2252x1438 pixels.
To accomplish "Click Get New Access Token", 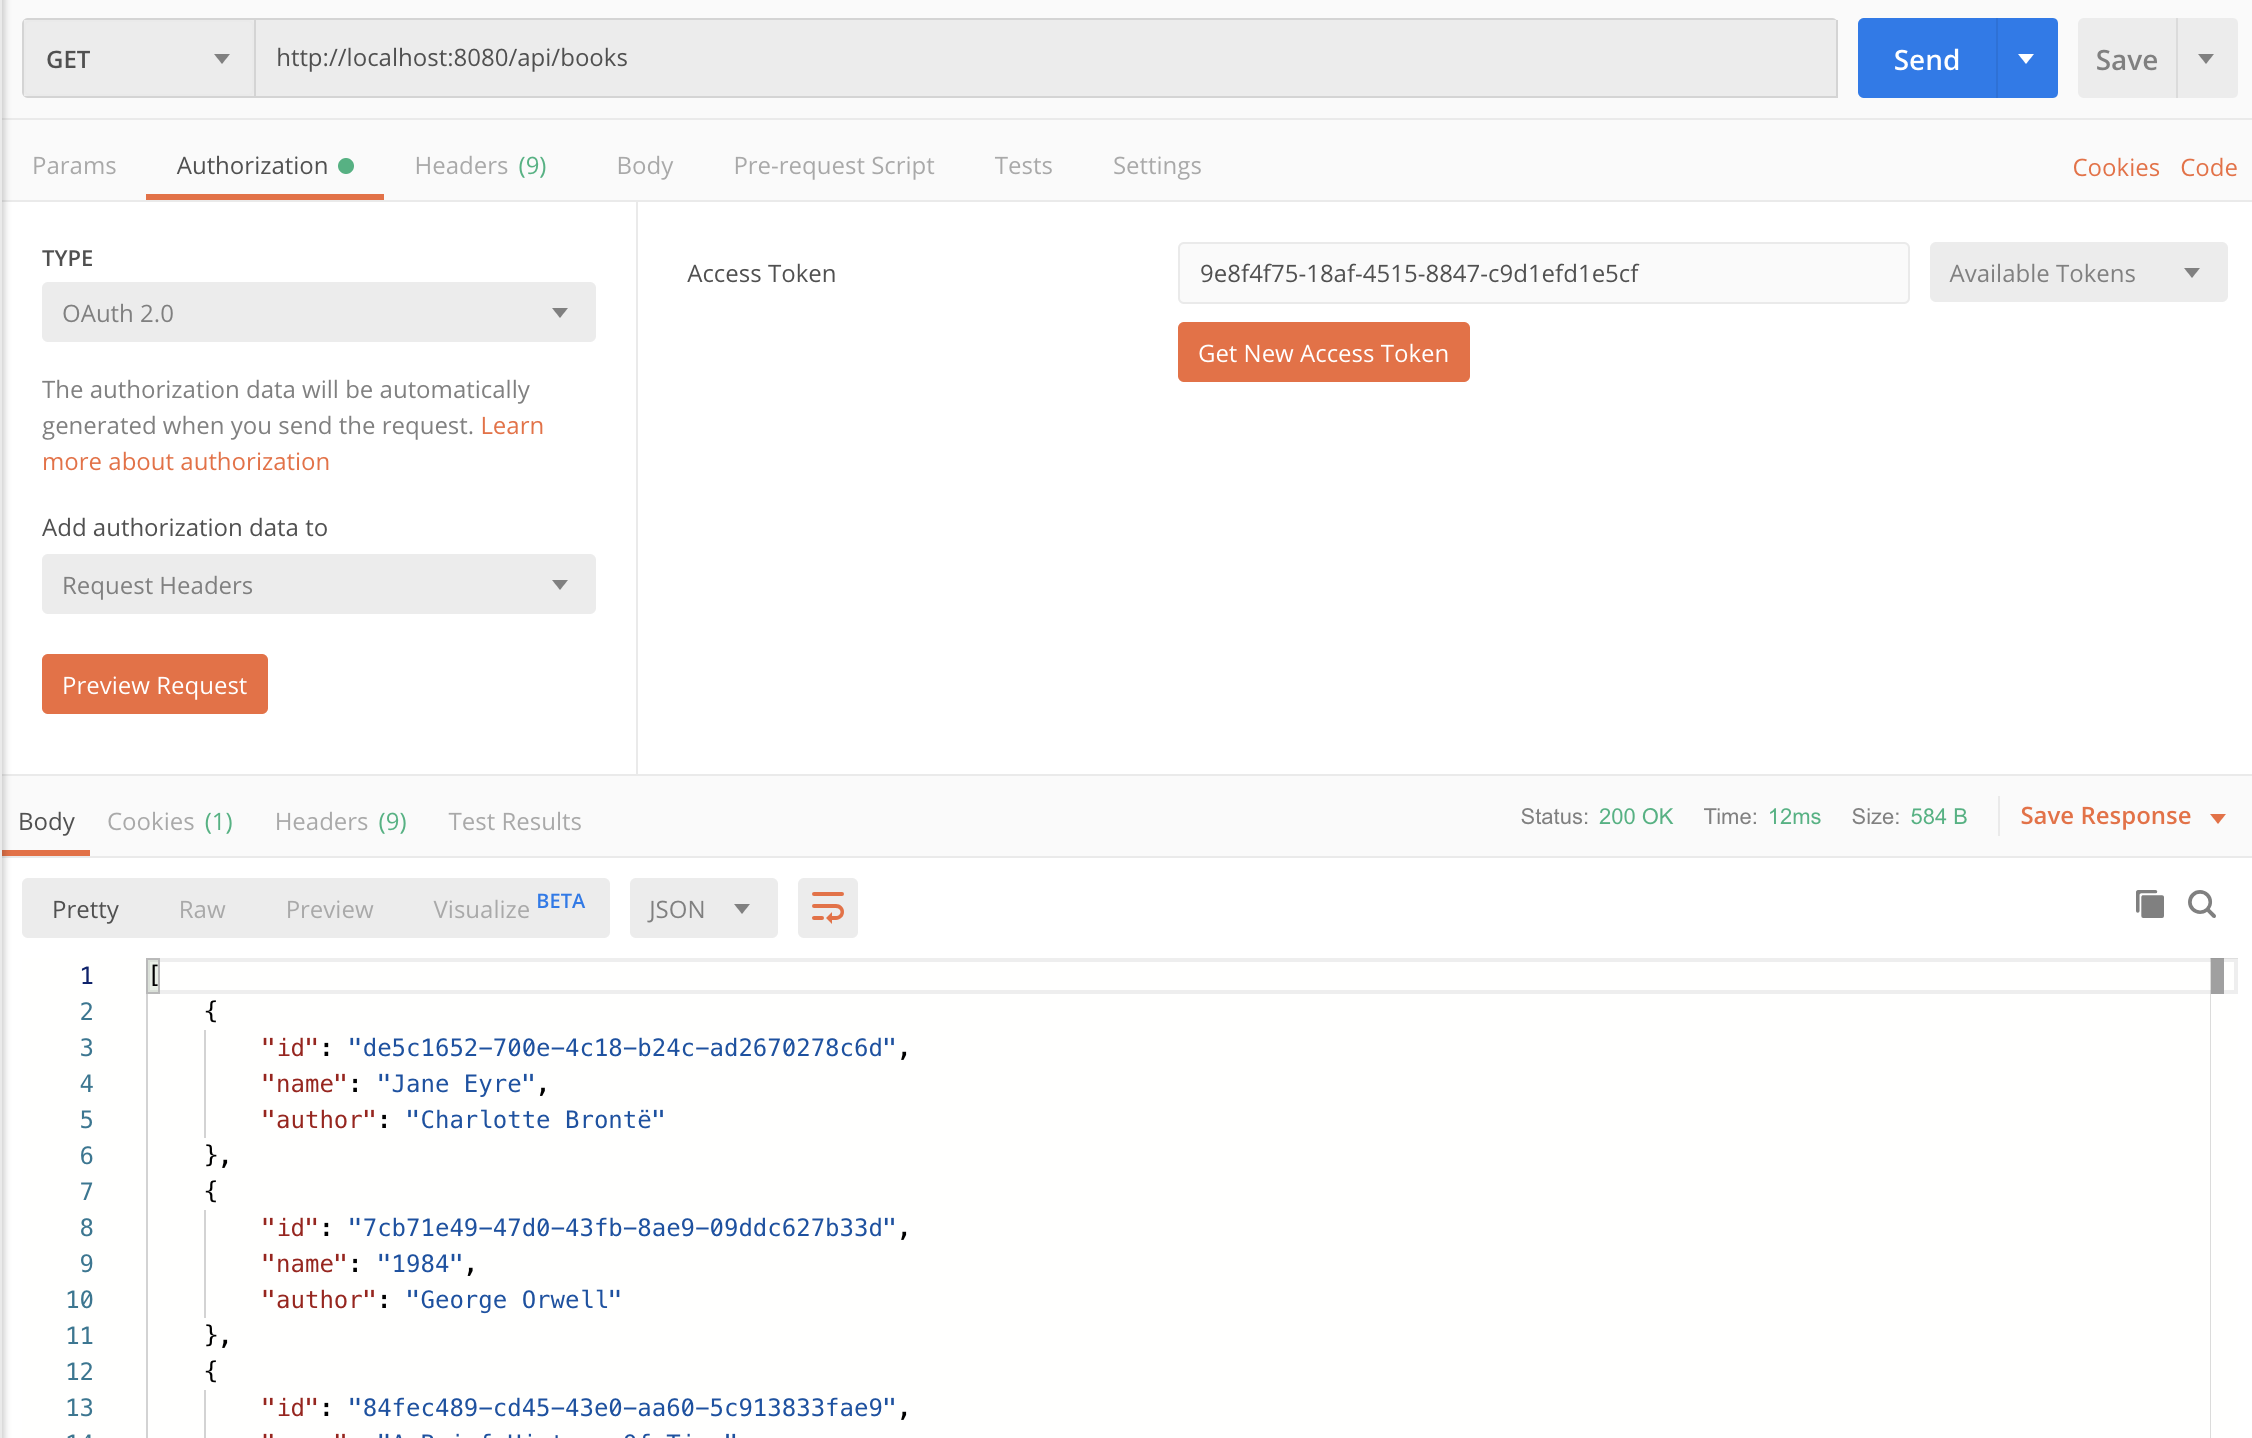I will point(1323,353).
